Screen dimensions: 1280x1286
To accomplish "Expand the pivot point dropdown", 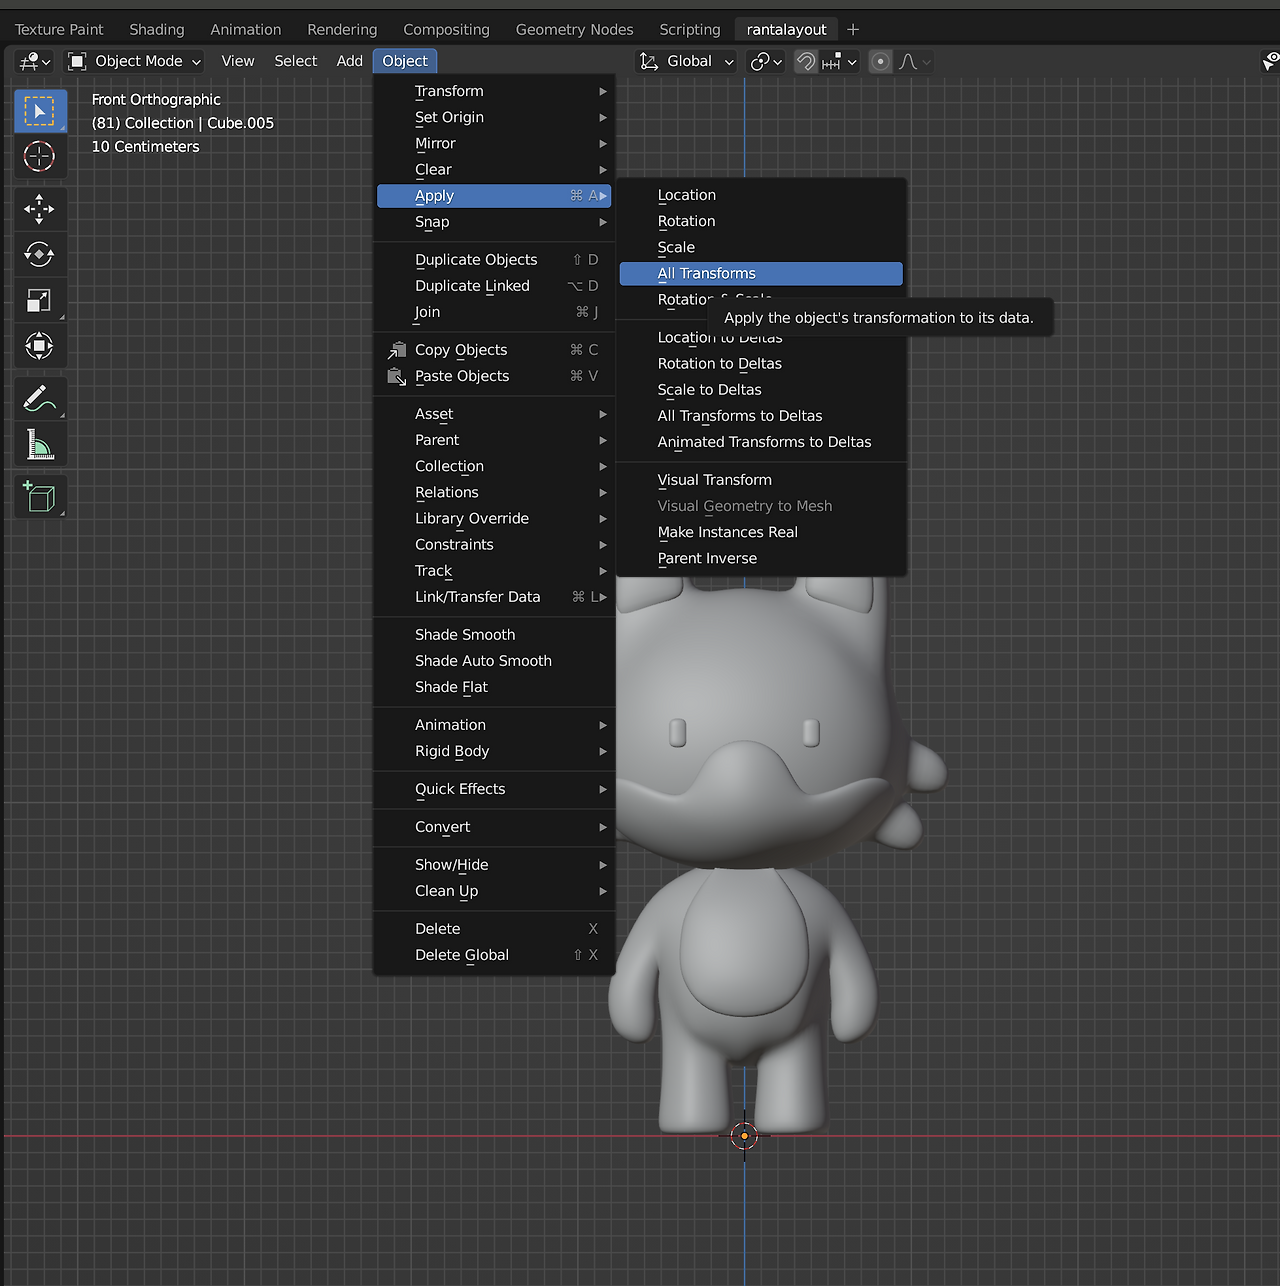I will pyautogui.click(x=766, y=62).
